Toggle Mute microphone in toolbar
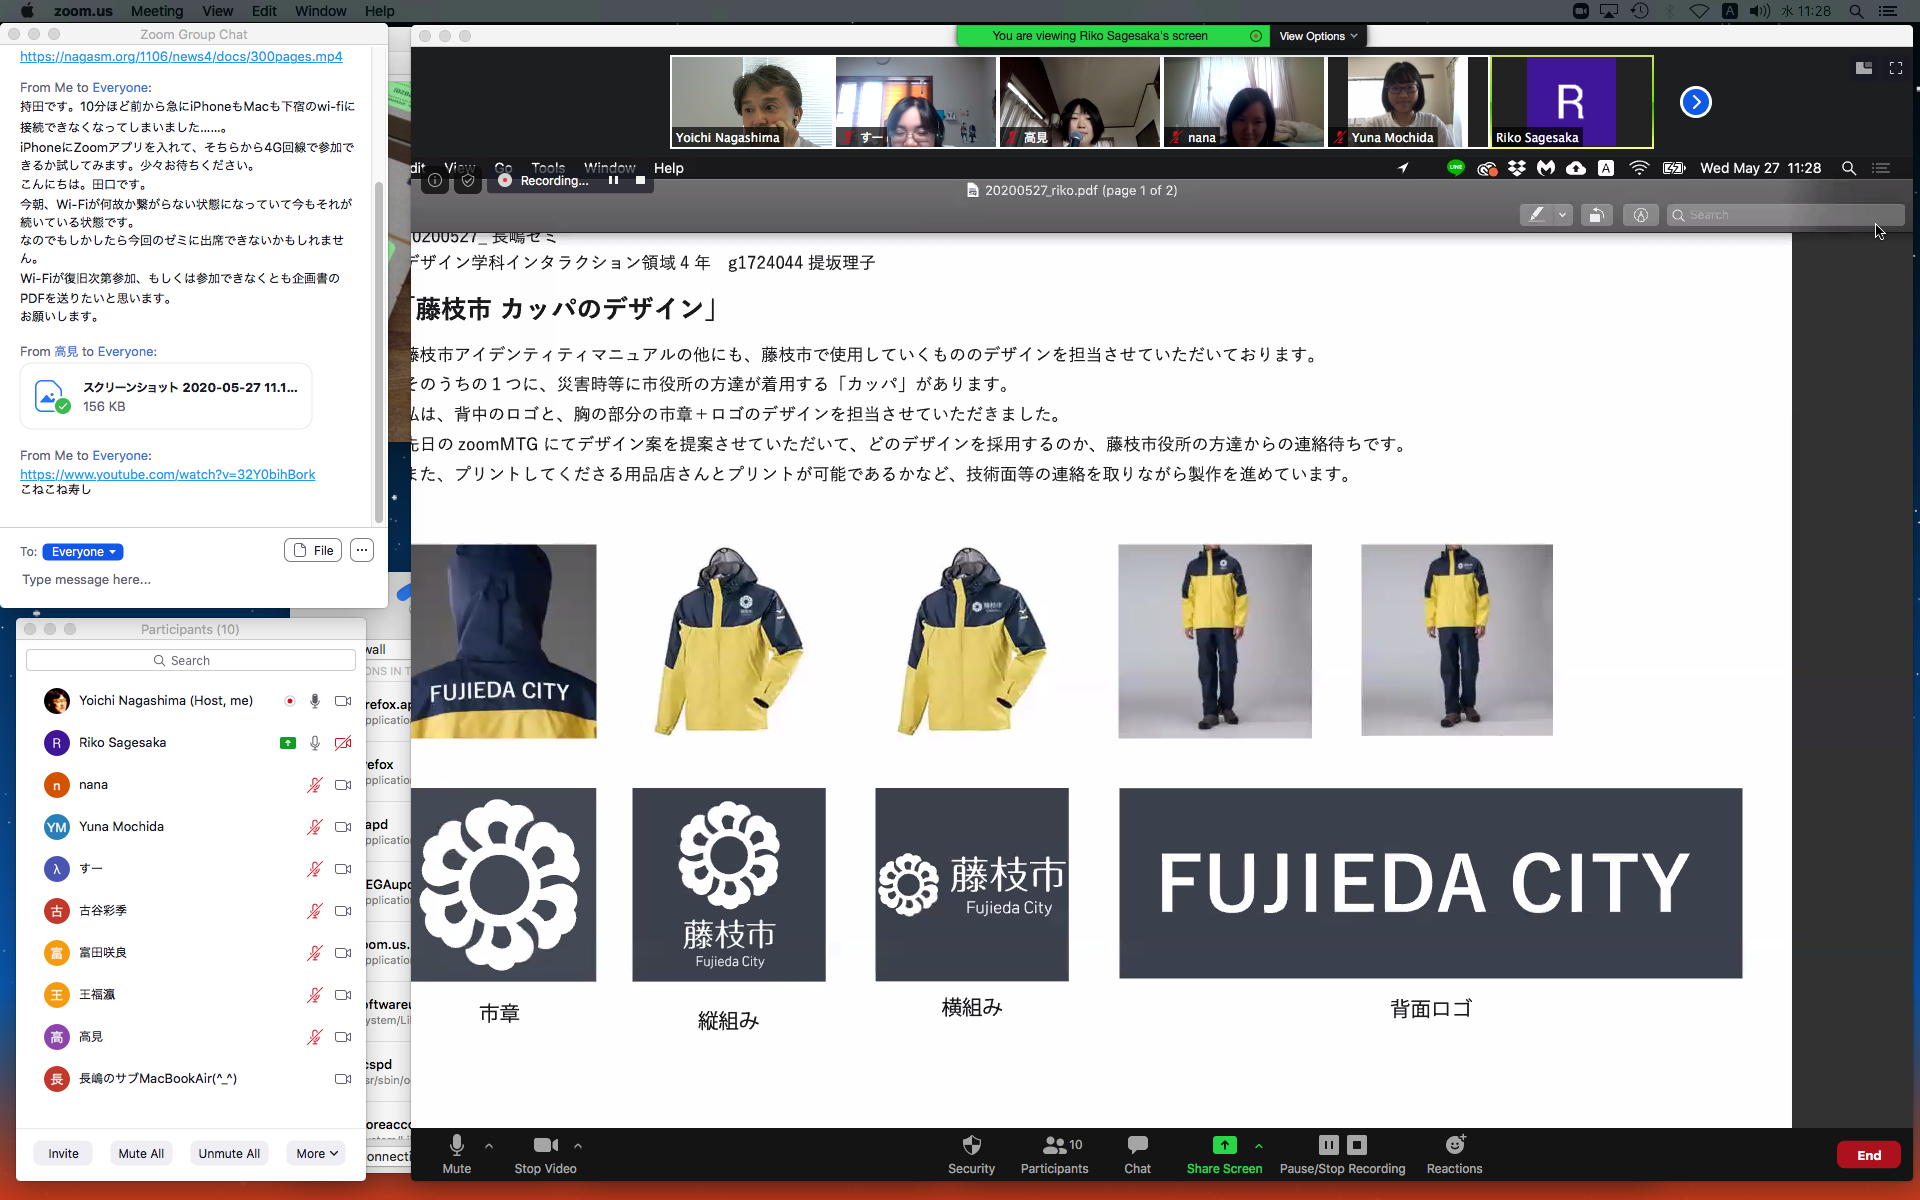The image size is (1920, 1200). tap(456, 1146)
